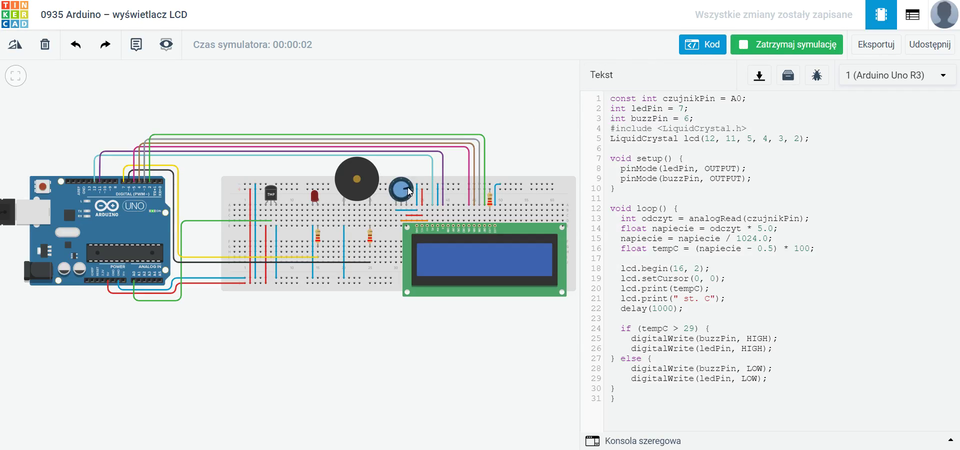Open the Arduino Uno R3 board dropdown
The height and width of the screenshot is (450, 960).
coord(894,75)
